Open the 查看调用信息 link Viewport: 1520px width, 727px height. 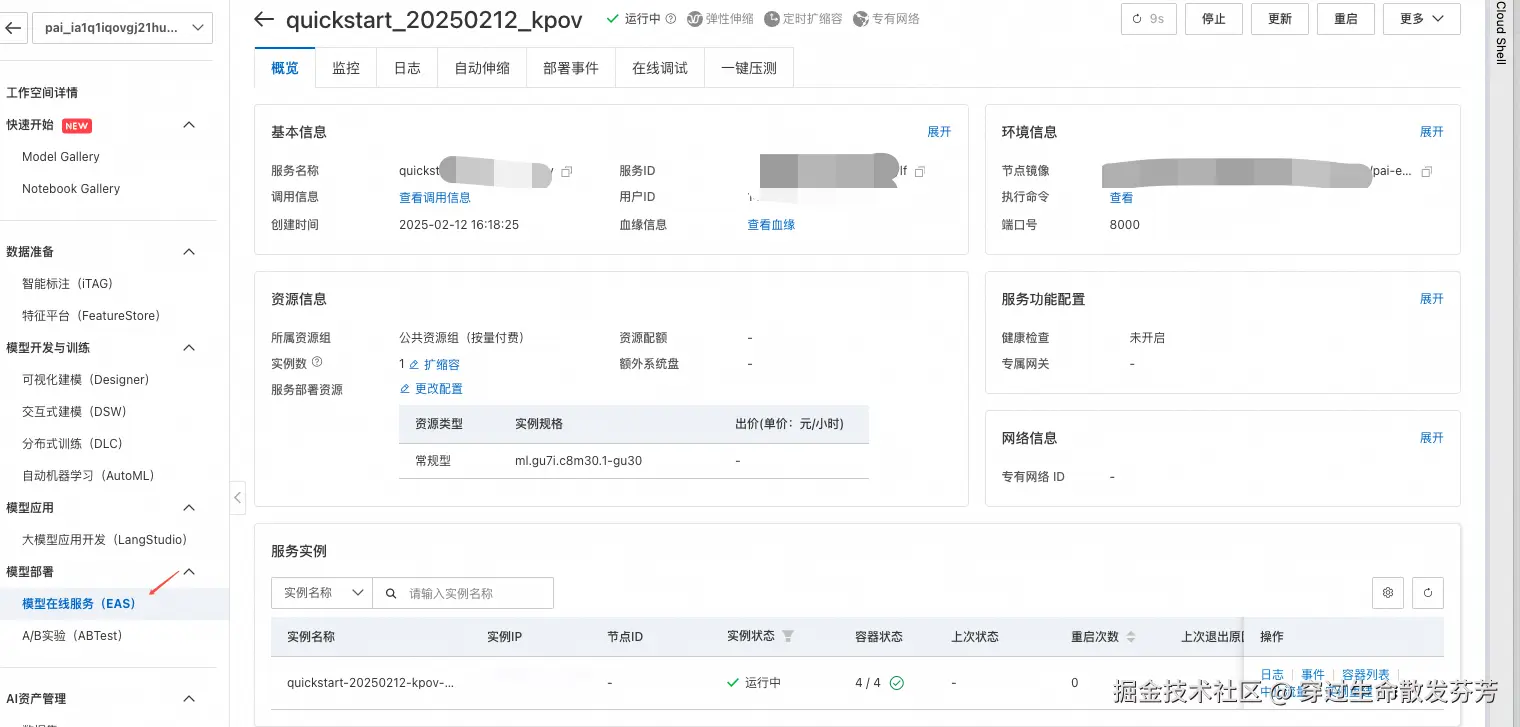pos(435,198)
